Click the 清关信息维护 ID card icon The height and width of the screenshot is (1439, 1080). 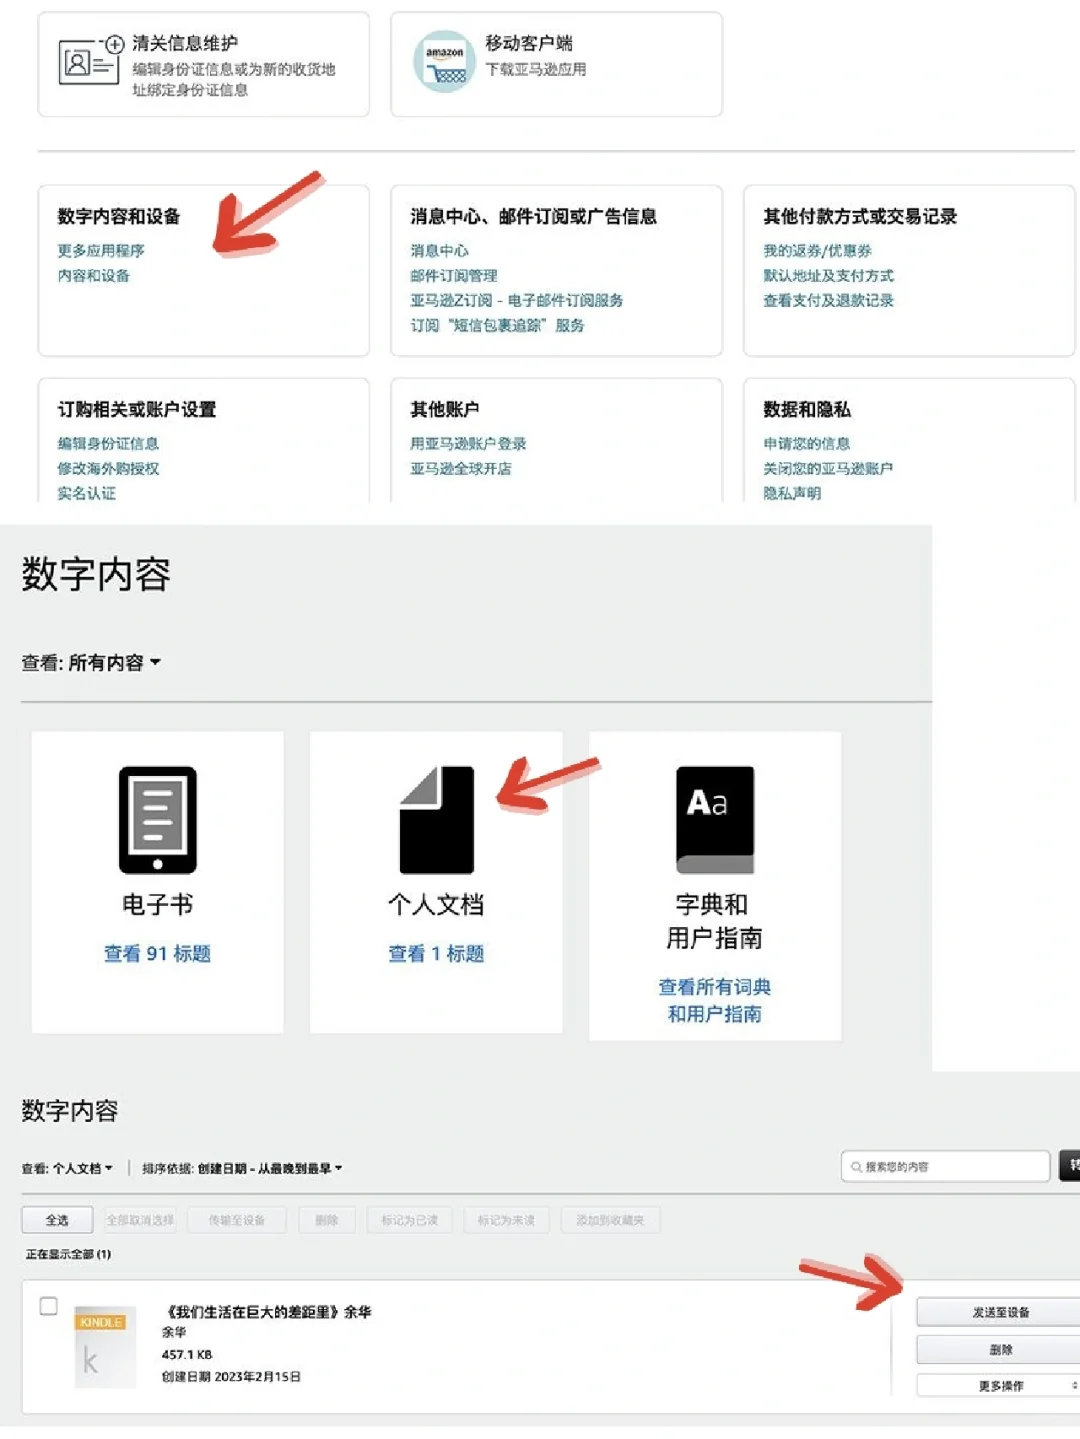click(91, 61)
